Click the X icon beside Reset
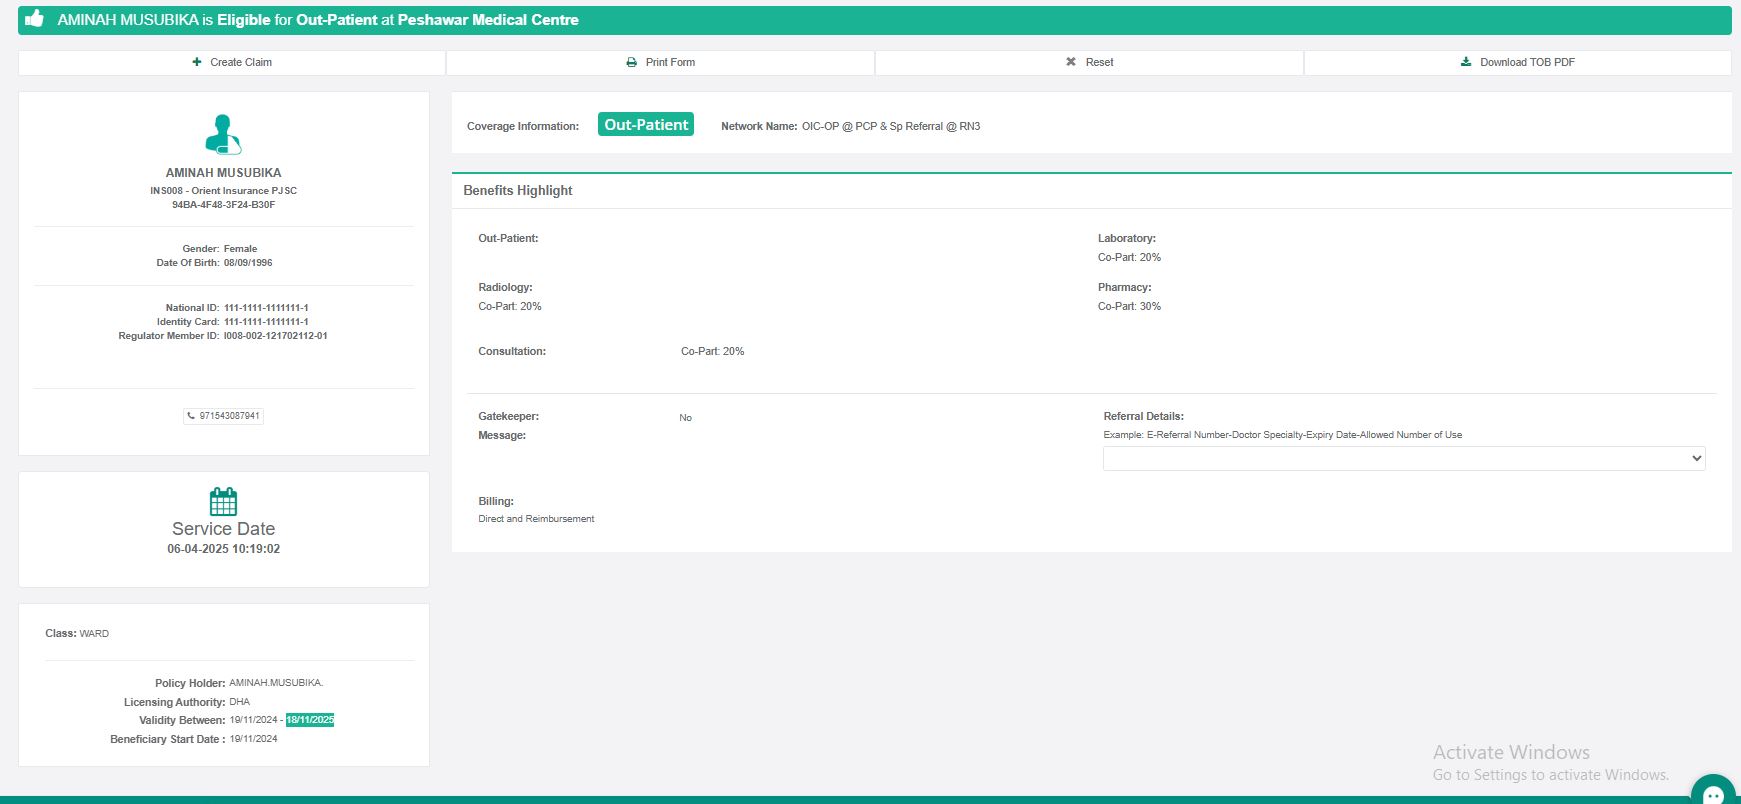 click(1071, 62)
